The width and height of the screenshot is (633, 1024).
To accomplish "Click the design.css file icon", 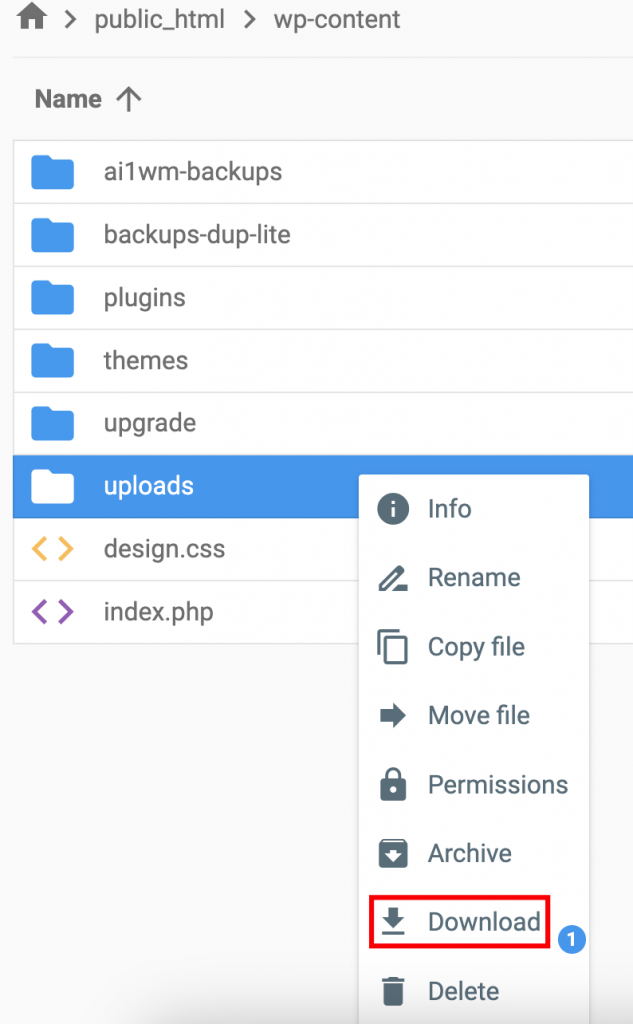I will [52, 548].
